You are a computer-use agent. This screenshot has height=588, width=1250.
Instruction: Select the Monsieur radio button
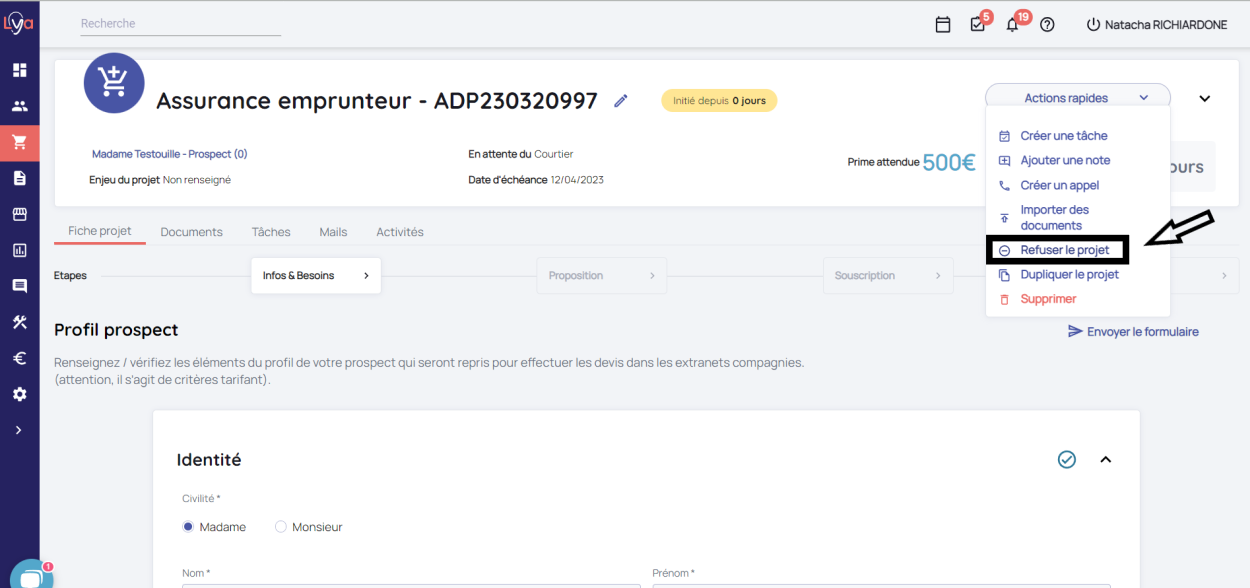pos(281,527)
